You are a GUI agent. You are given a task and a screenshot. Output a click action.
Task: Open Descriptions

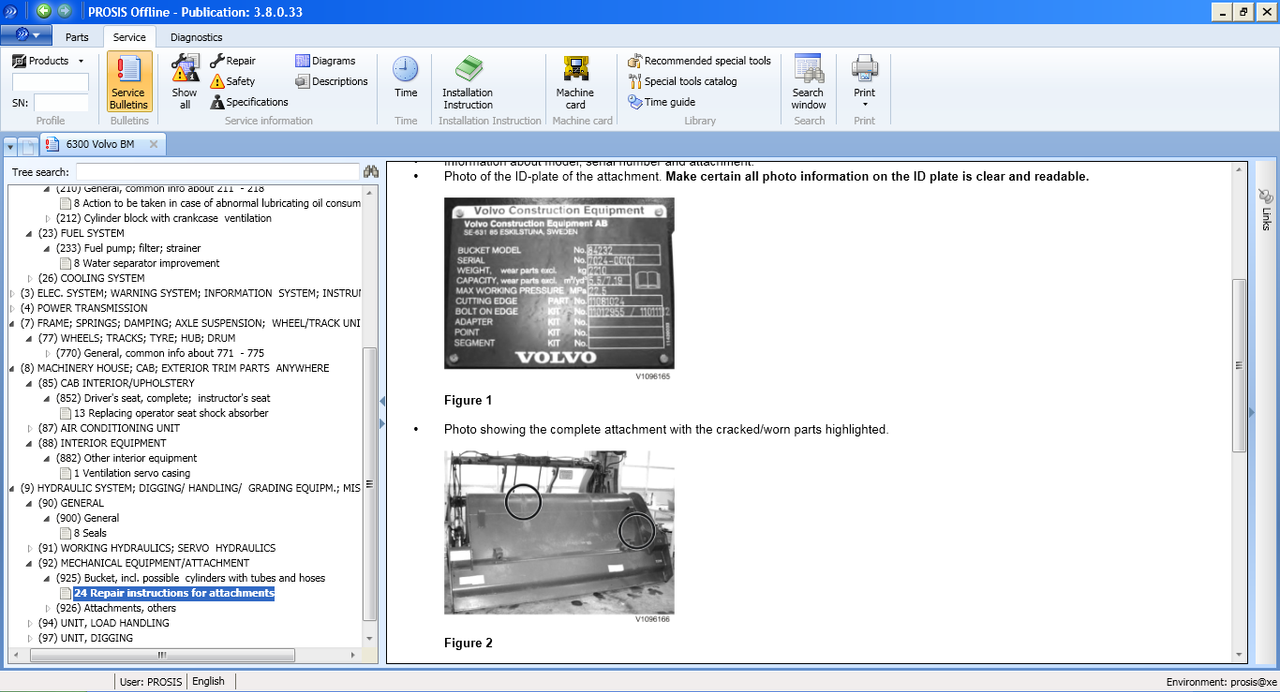coord(332,81)
